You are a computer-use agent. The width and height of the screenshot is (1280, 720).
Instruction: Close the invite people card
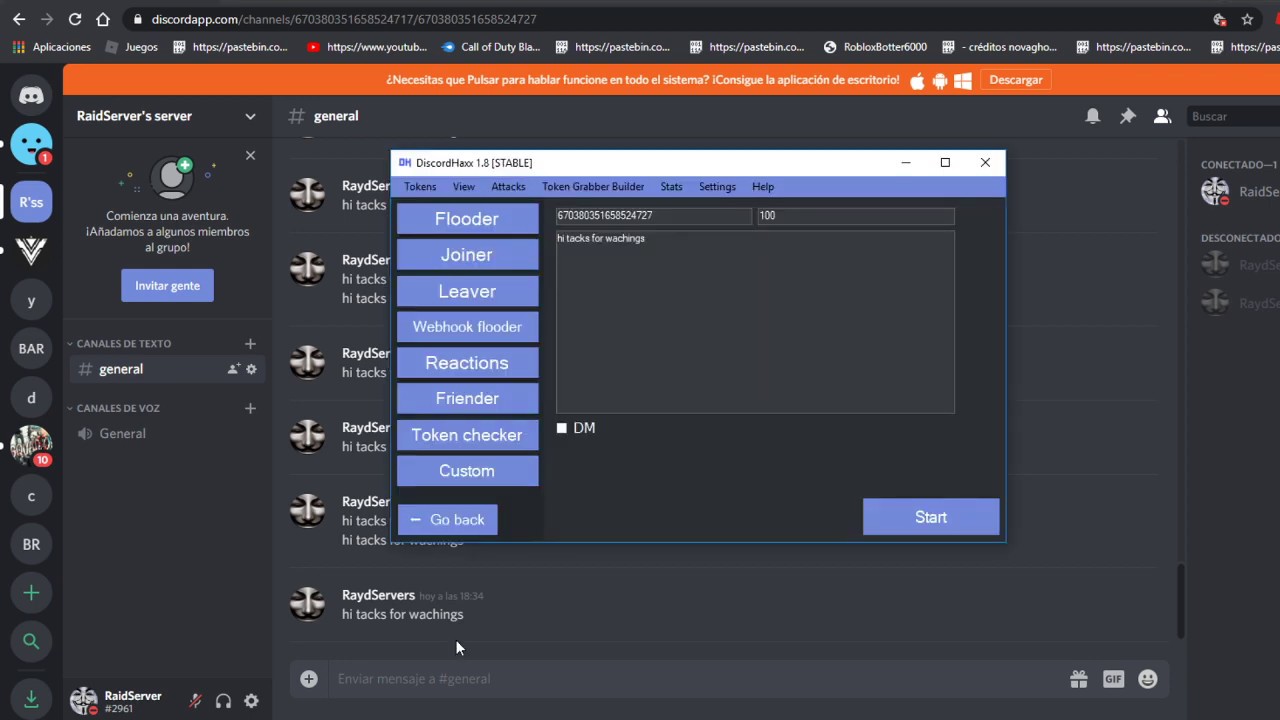250,155
